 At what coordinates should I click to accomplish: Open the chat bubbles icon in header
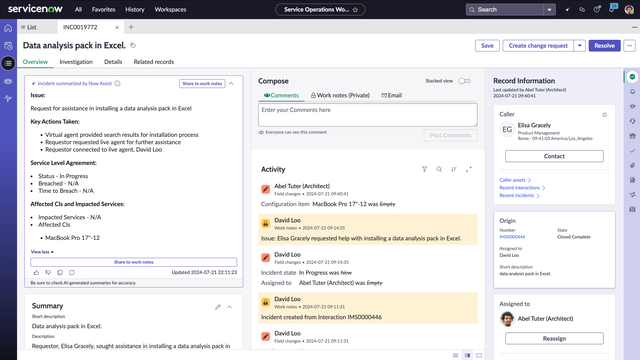(x=582, y=9)
